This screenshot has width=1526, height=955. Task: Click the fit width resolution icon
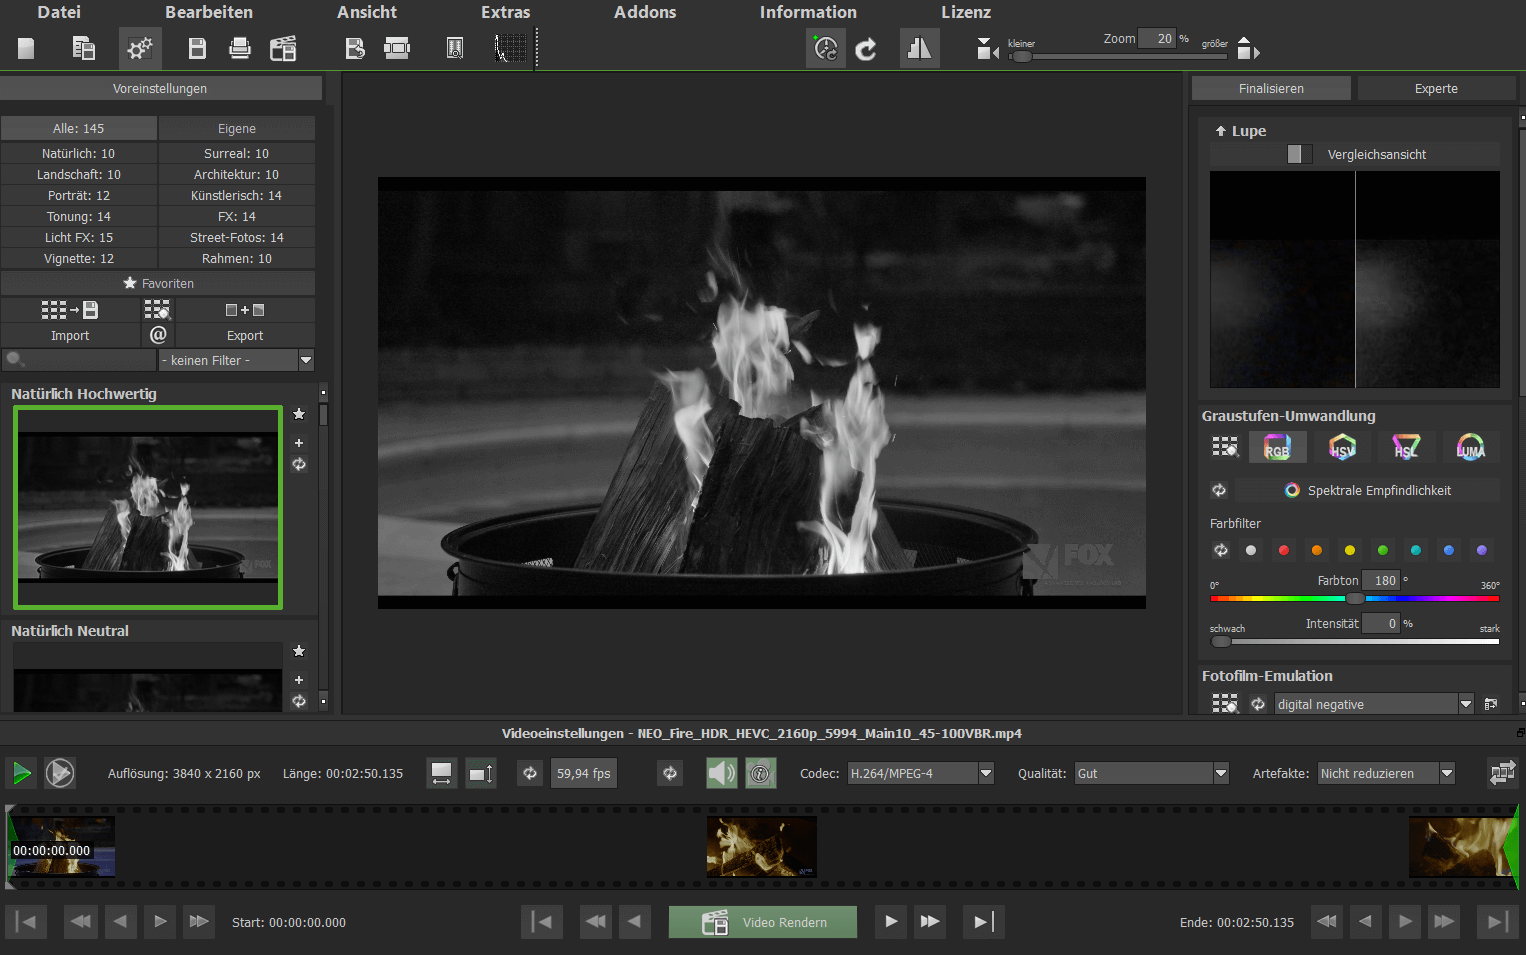[441, 773]
